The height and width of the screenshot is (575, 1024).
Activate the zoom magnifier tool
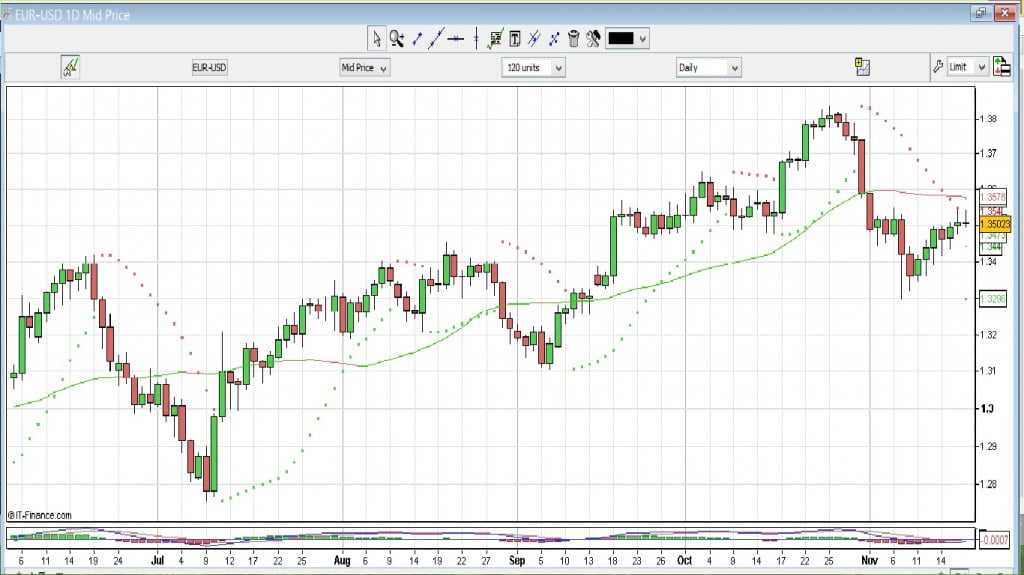tap(396, 39)
